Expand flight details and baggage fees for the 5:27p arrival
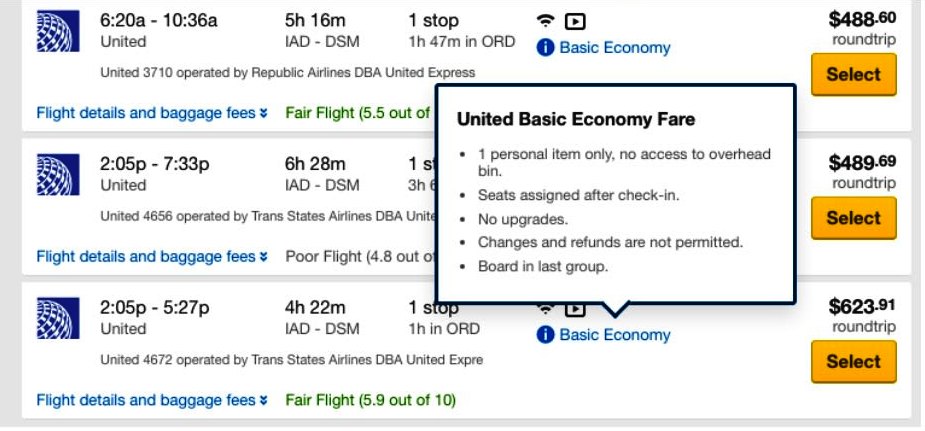The height and width of the screenshot is (431, 925). (x=152, y=400)
